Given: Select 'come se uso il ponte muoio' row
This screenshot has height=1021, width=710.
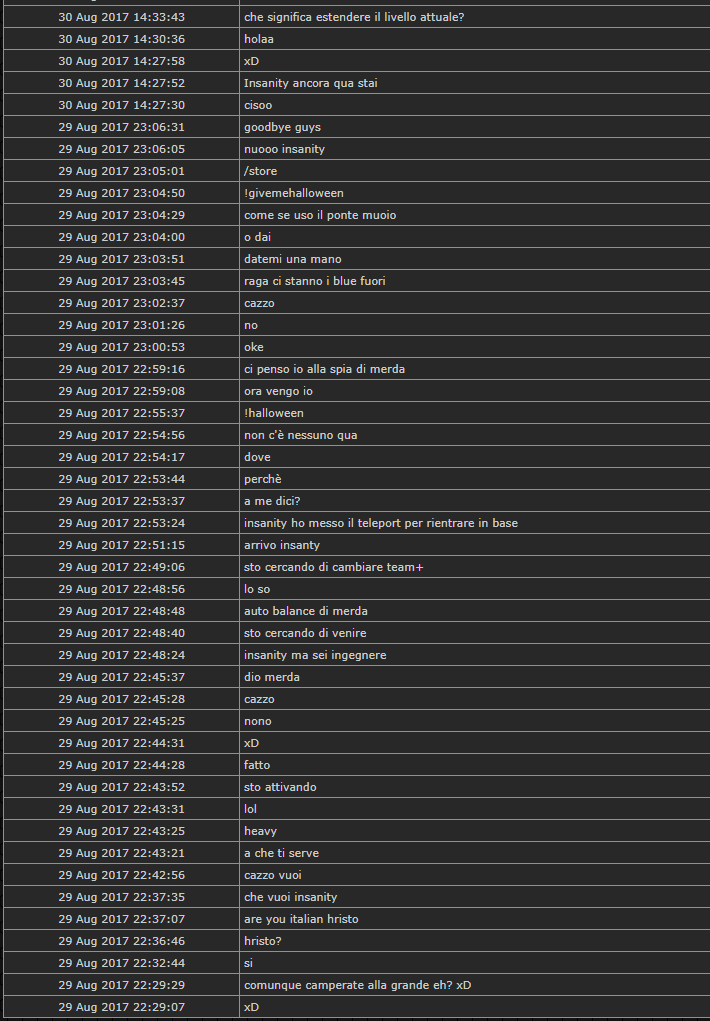Looking at the screenshot, I should [x=356, y=215].
